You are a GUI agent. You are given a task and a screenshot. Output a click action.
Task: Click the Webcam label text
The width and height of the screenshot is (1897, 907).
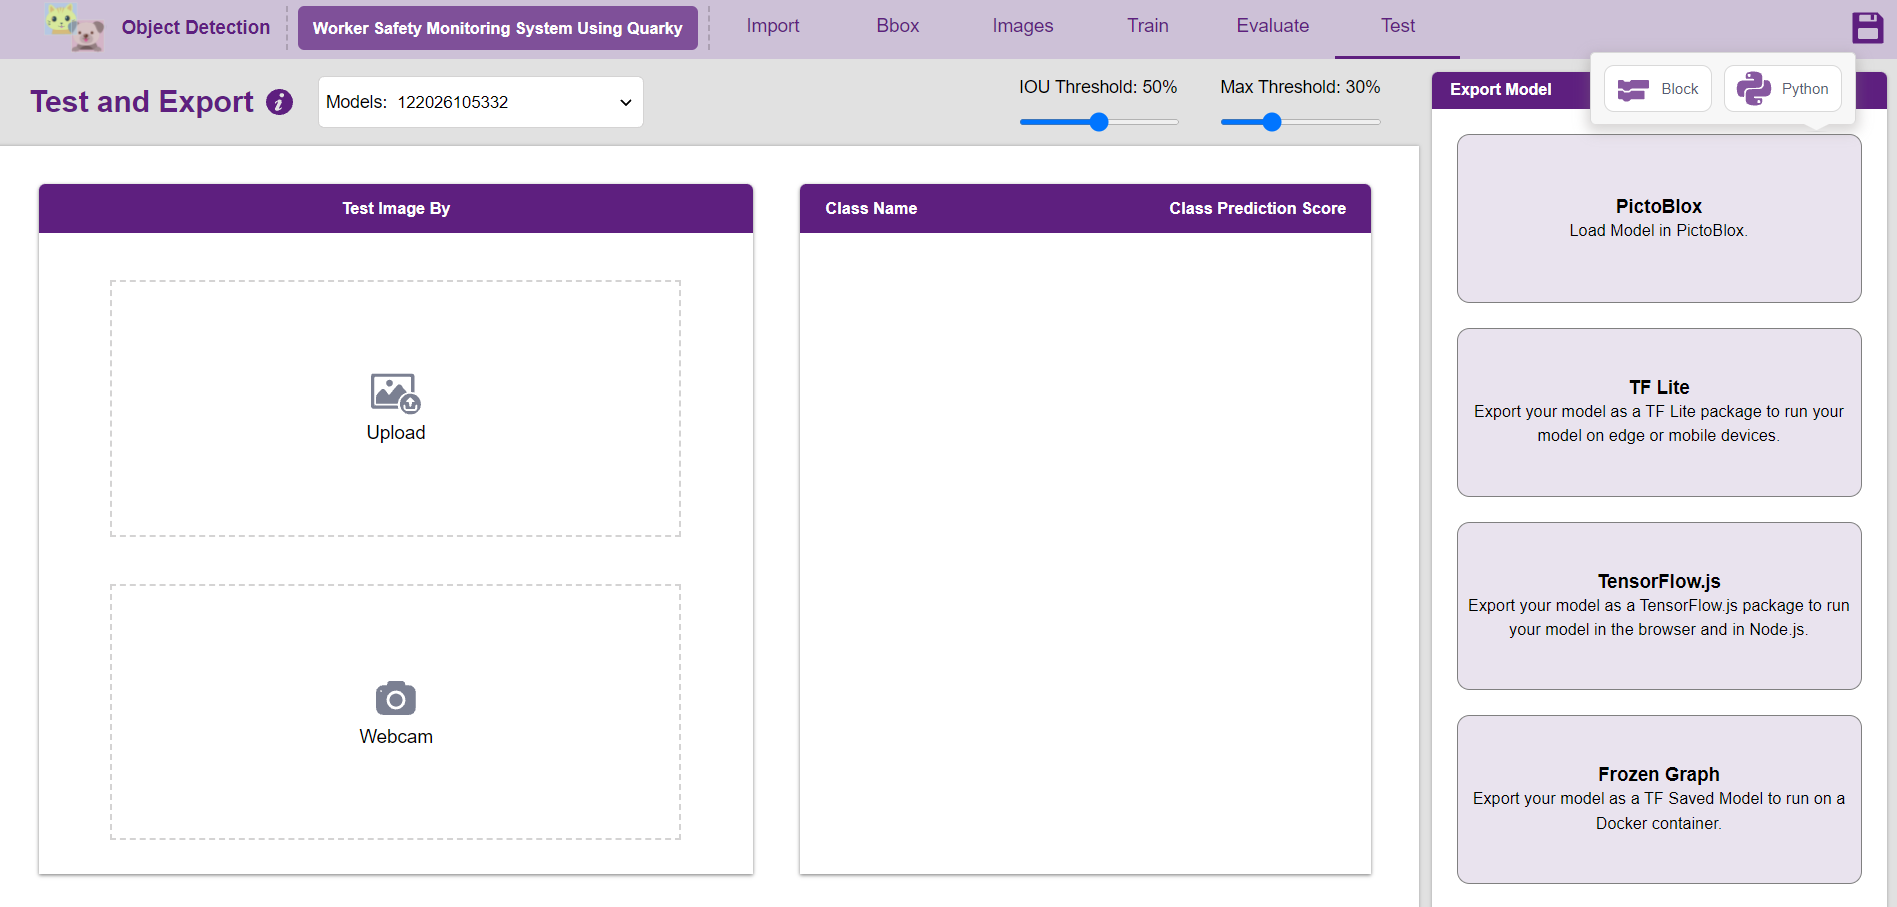click(x=396, y=737)
